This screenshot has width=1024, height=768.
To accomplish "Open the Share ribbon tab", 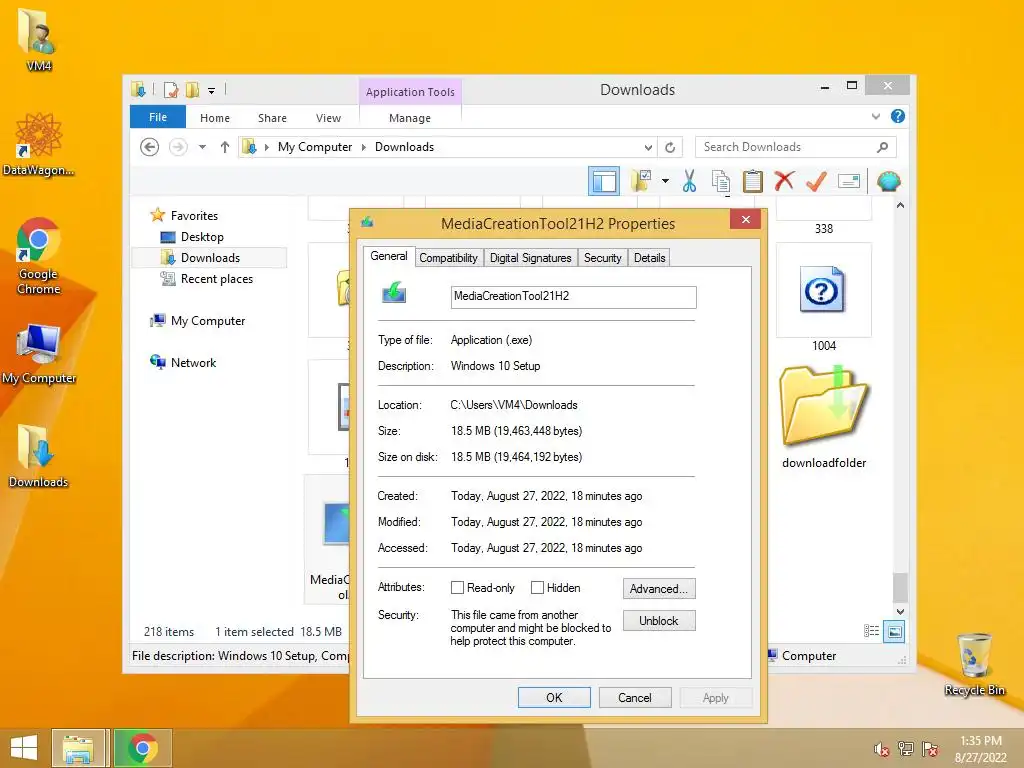I will coord(272,118).
